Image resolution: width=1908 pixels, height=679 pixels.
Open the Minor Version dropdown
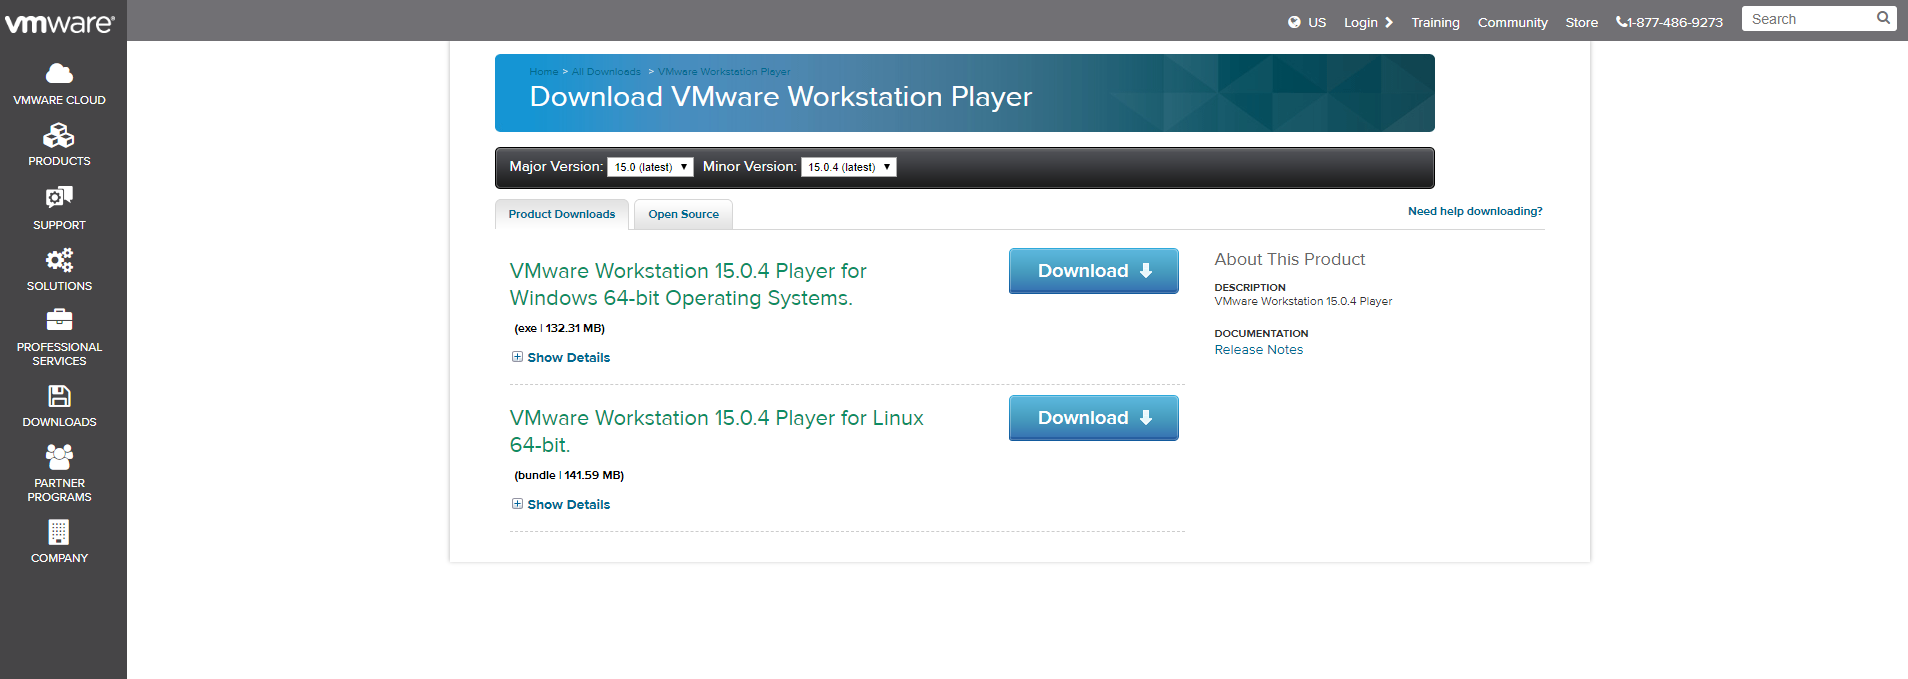[848, 167]
